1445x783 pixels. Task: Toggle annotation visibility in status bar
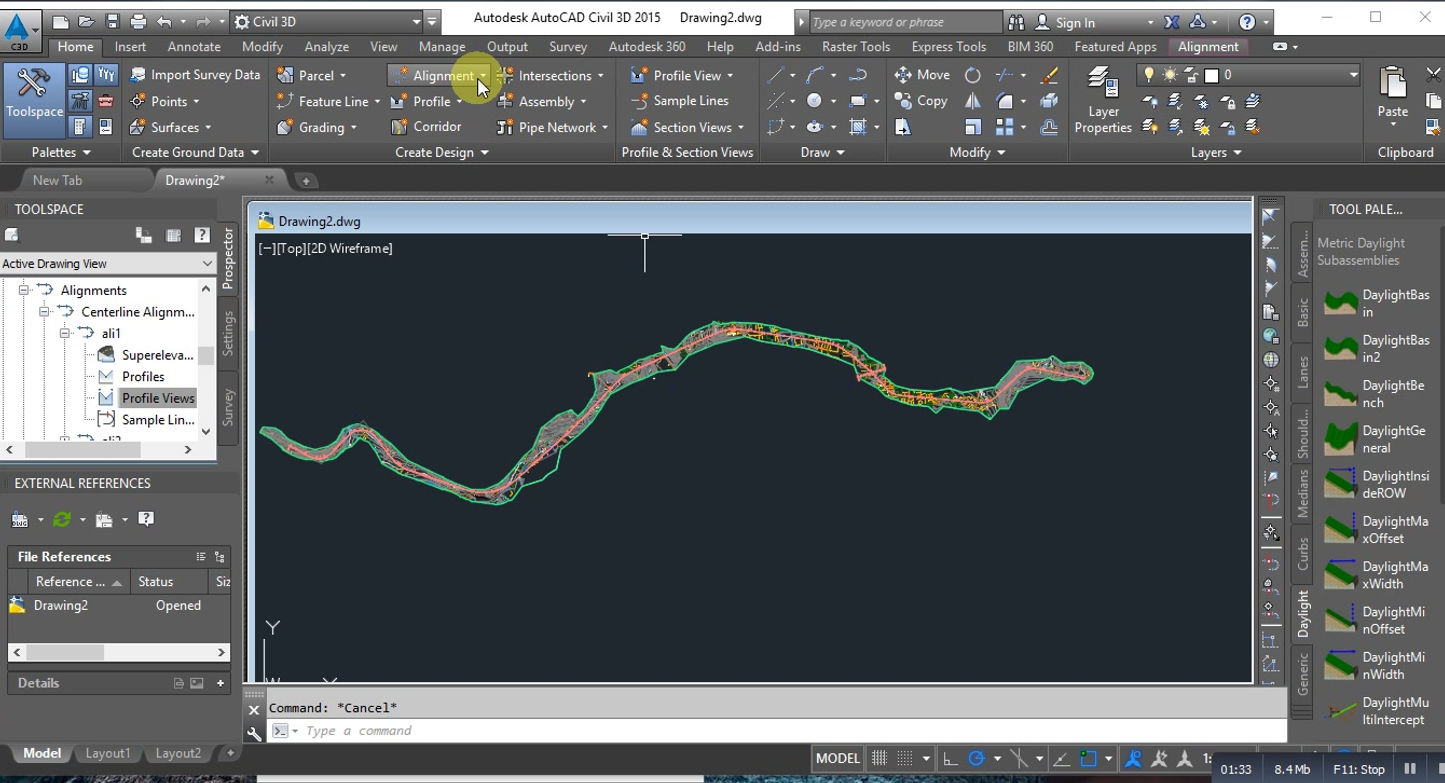(x=1134, y=758)
